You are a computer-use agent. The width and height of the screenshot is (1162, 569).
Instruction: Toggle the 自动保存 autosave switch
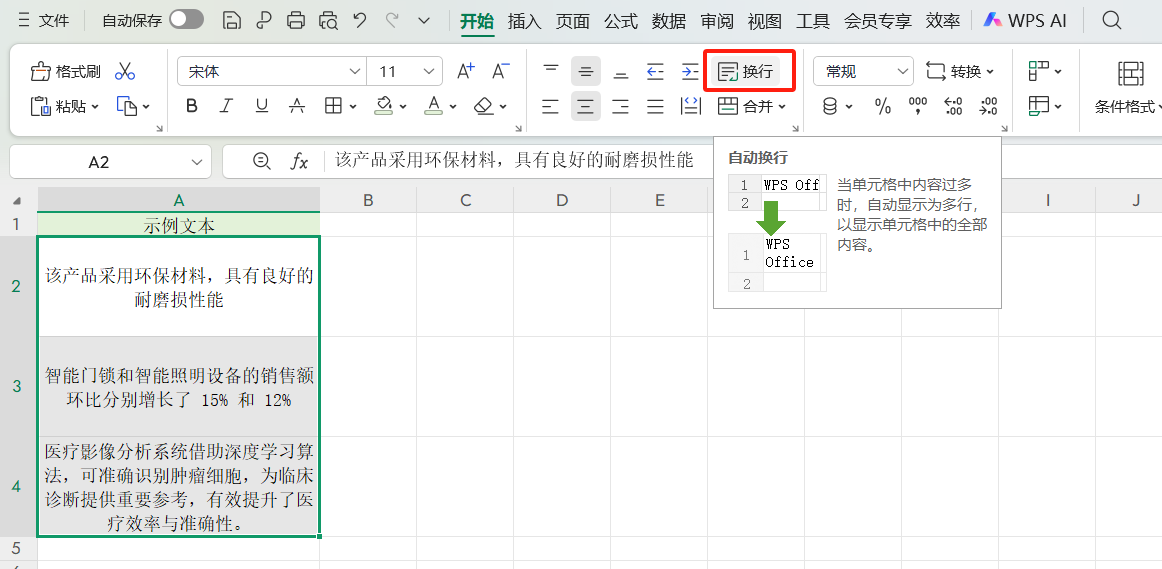(x=186, y=20)
